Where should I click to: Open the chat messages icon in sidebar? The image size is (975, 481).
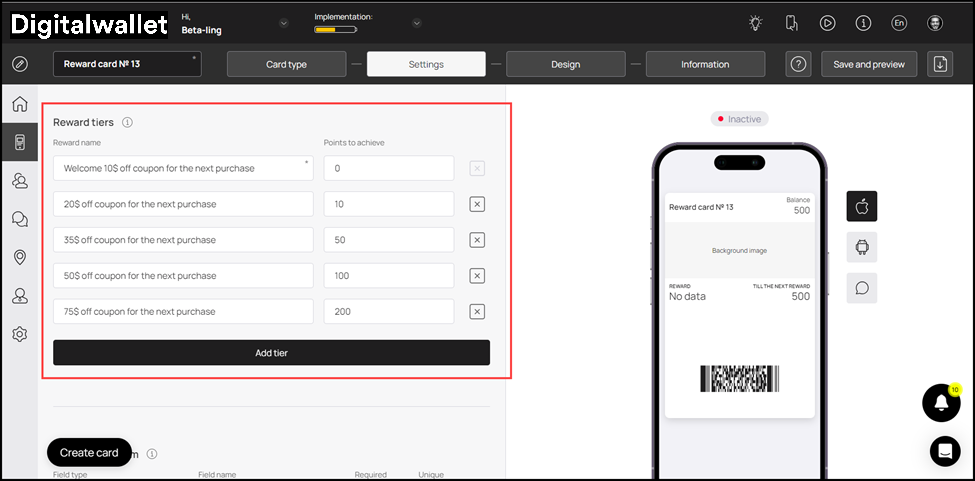pos(19,219)
